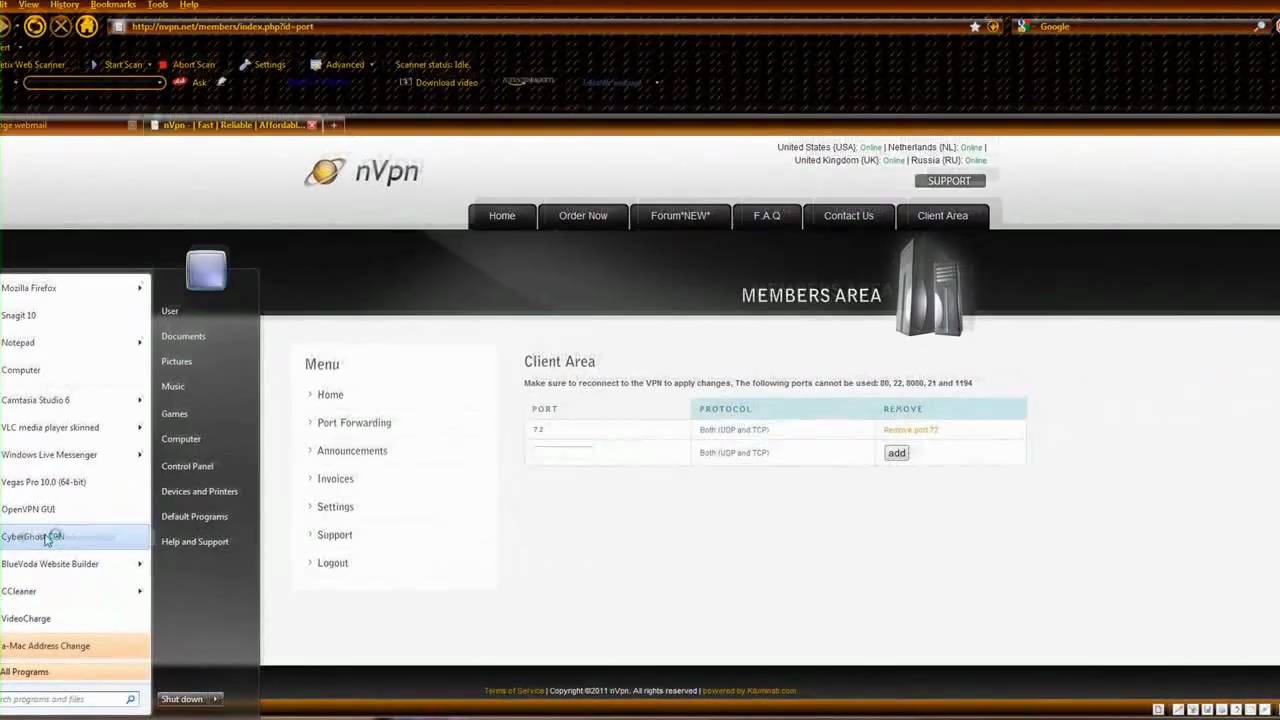Close the nVpn browser tab
Image resolution: width=1280 pixels, height=720 pixels.
point(312,125)
